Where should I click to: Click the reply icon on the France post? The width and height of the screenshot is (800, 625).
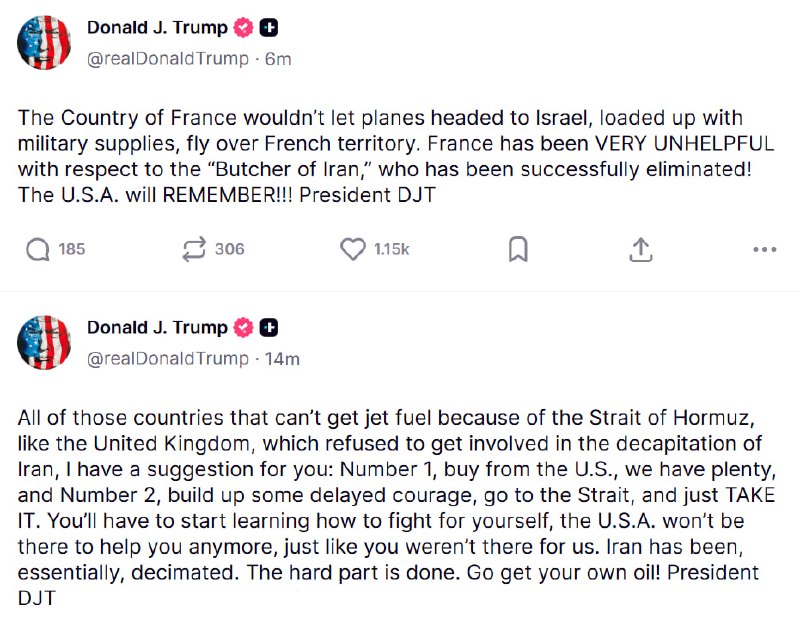tap(39, 249)
